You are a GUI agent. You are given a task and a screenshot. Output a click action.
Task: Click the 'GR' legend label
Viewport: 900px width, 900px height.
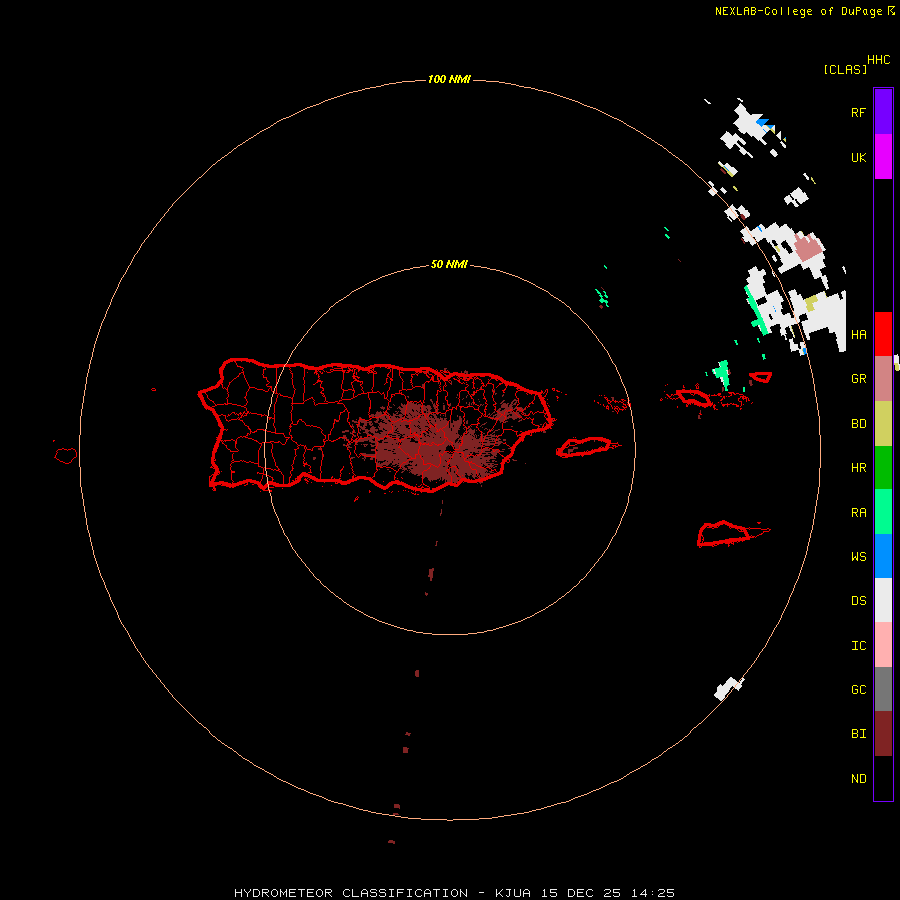858,379
